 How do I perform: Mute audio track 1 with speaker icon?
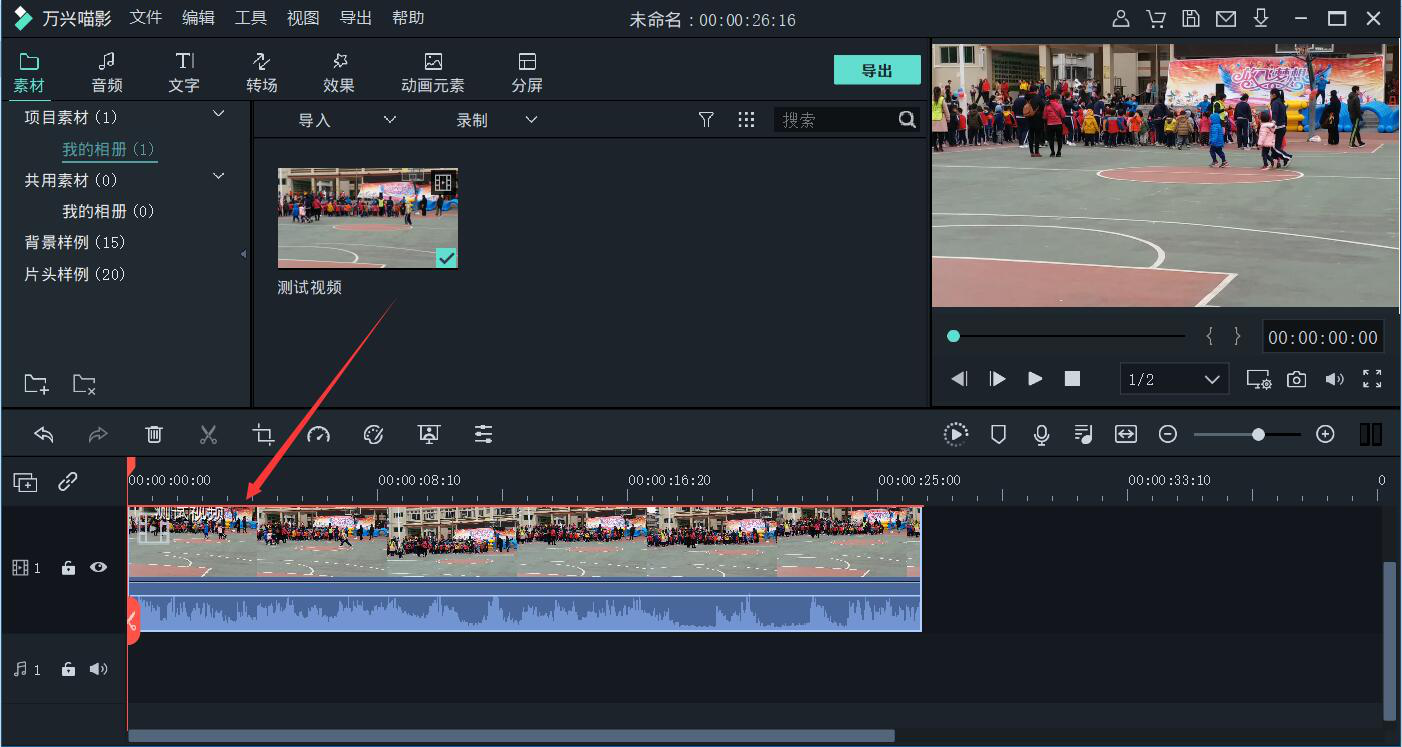[x=98, y=669]
